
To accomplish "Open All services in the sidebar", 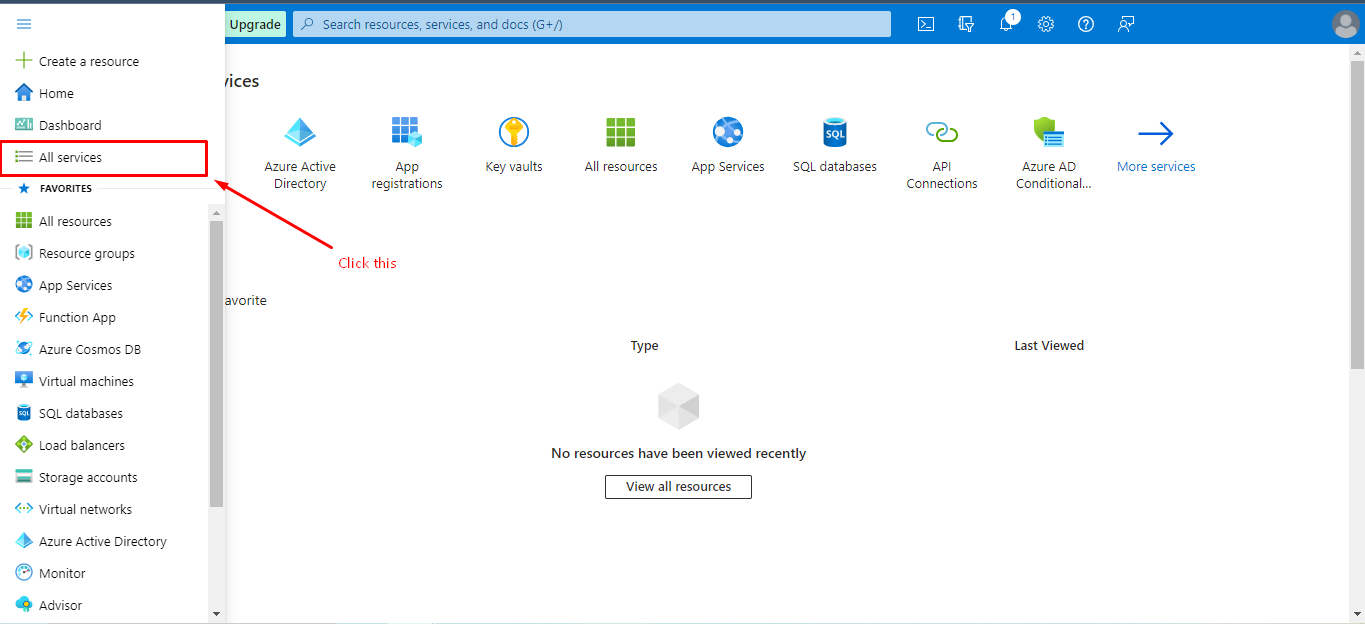I will [x=104, y=157].
